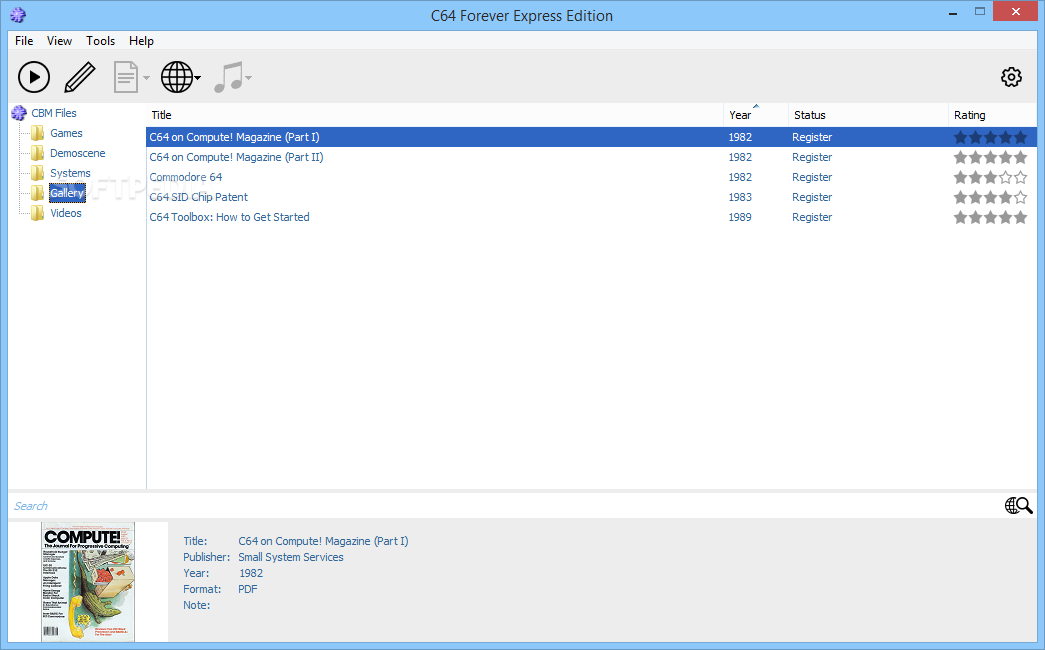The image size is (1045, 650).
Task: Click the pencil Edit icon
Action: [80, 77]
